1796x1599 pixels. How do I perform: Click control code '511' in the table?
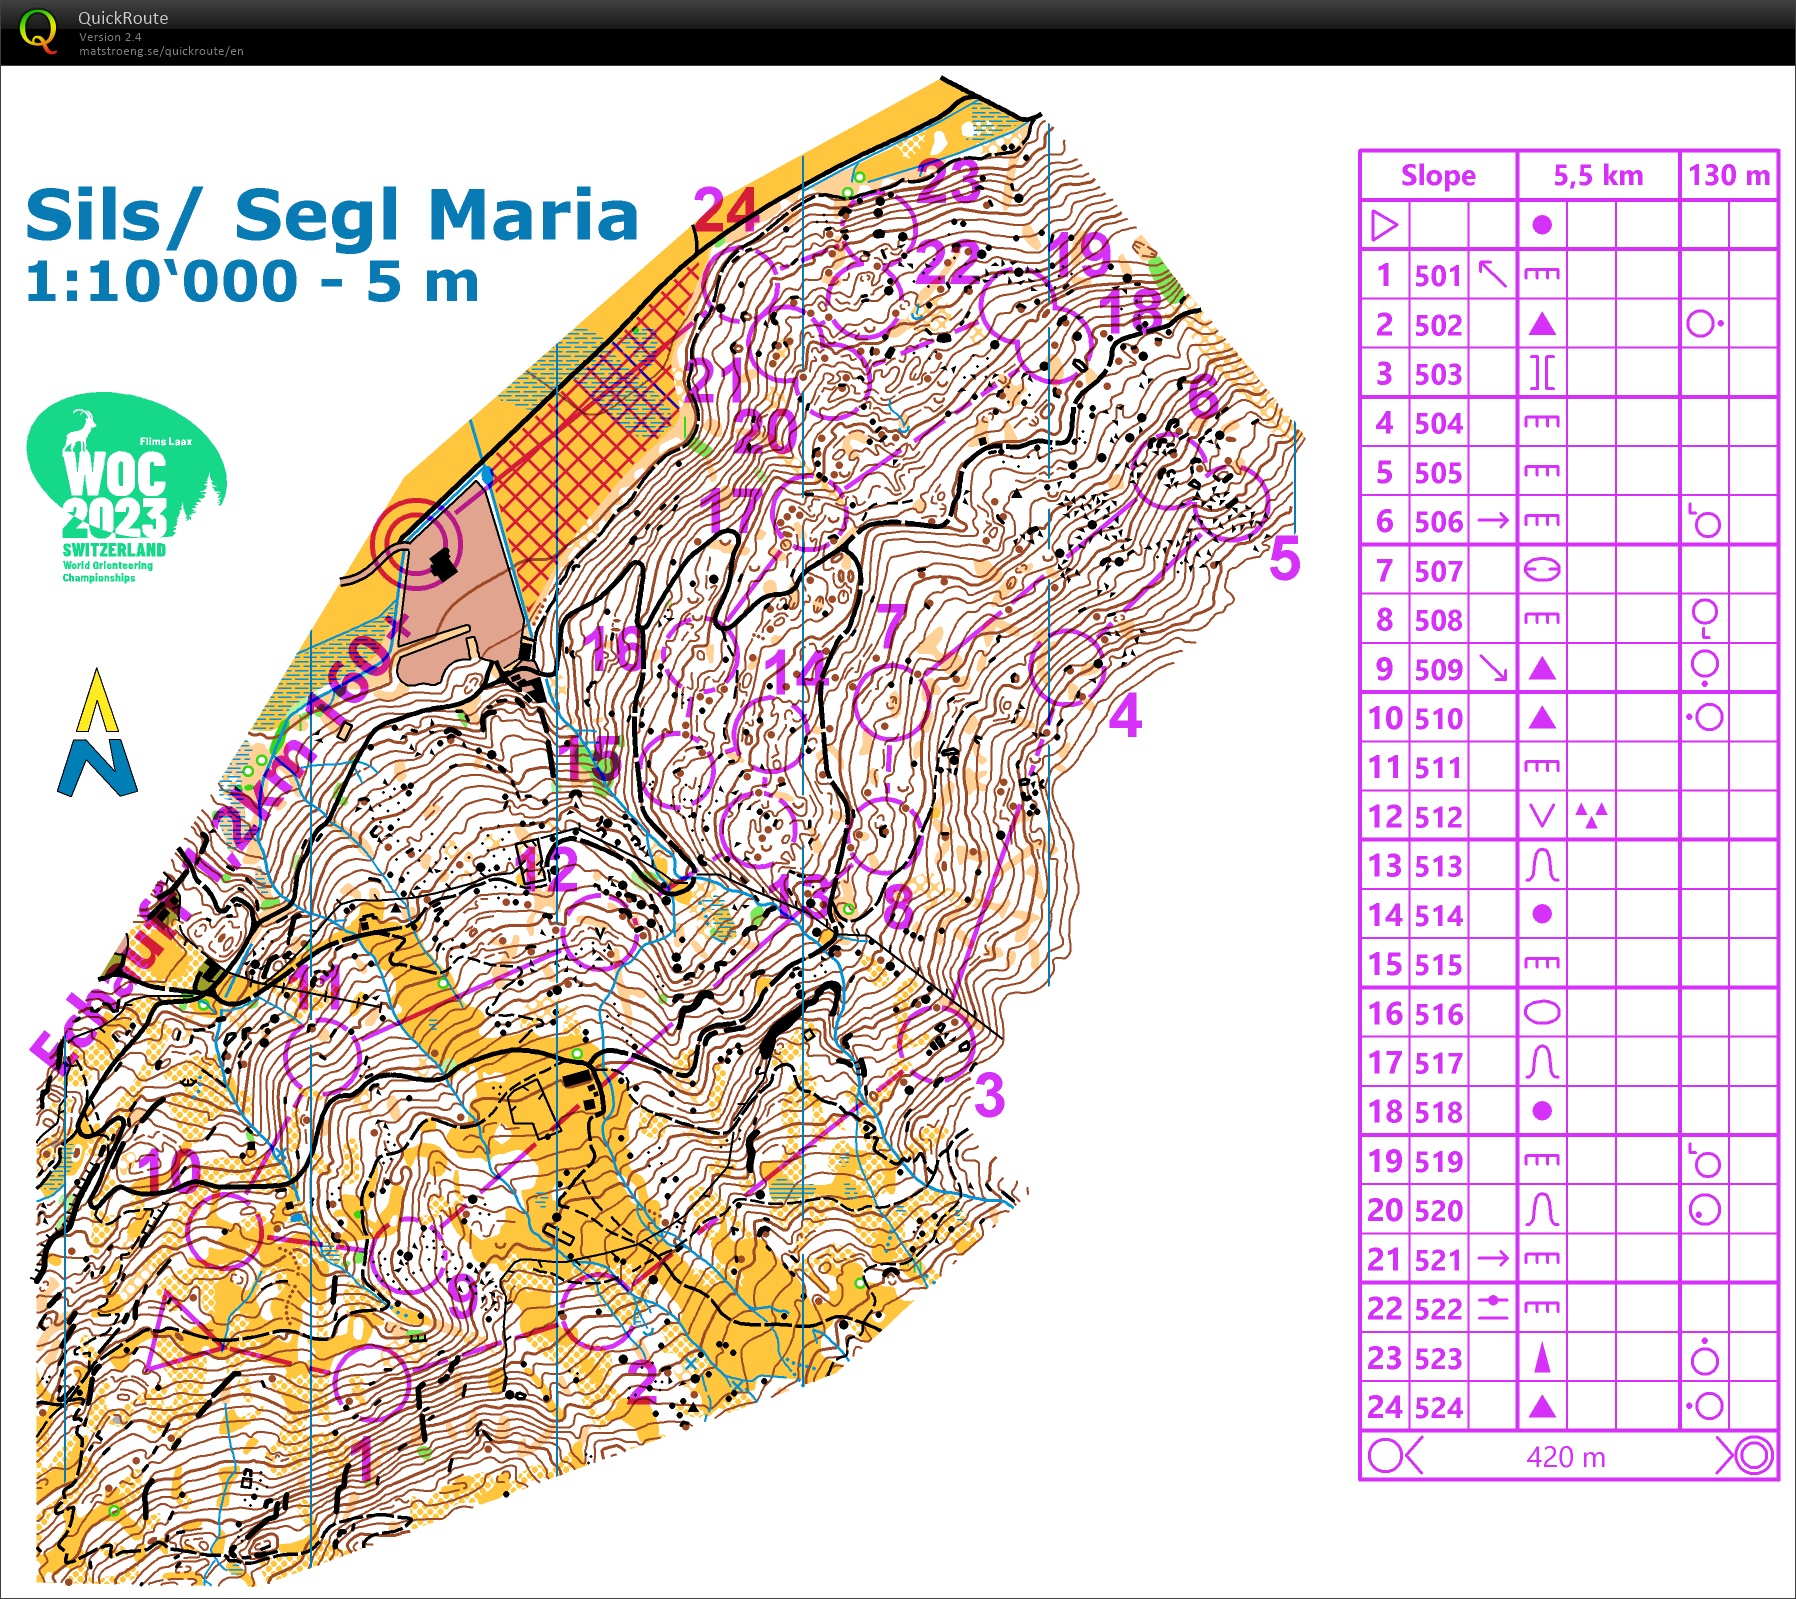tap(1439, 767)
